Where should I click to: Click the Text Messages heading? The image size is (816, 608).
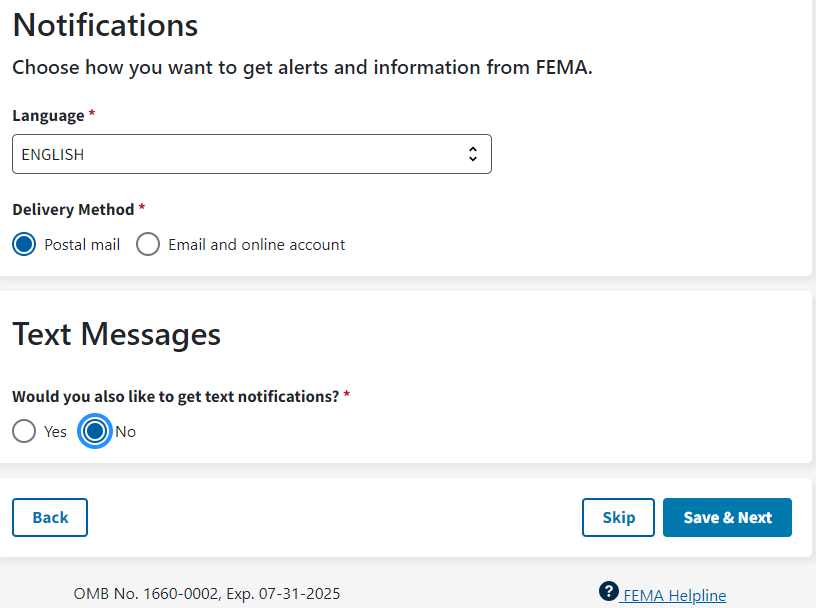coord(116,333)
